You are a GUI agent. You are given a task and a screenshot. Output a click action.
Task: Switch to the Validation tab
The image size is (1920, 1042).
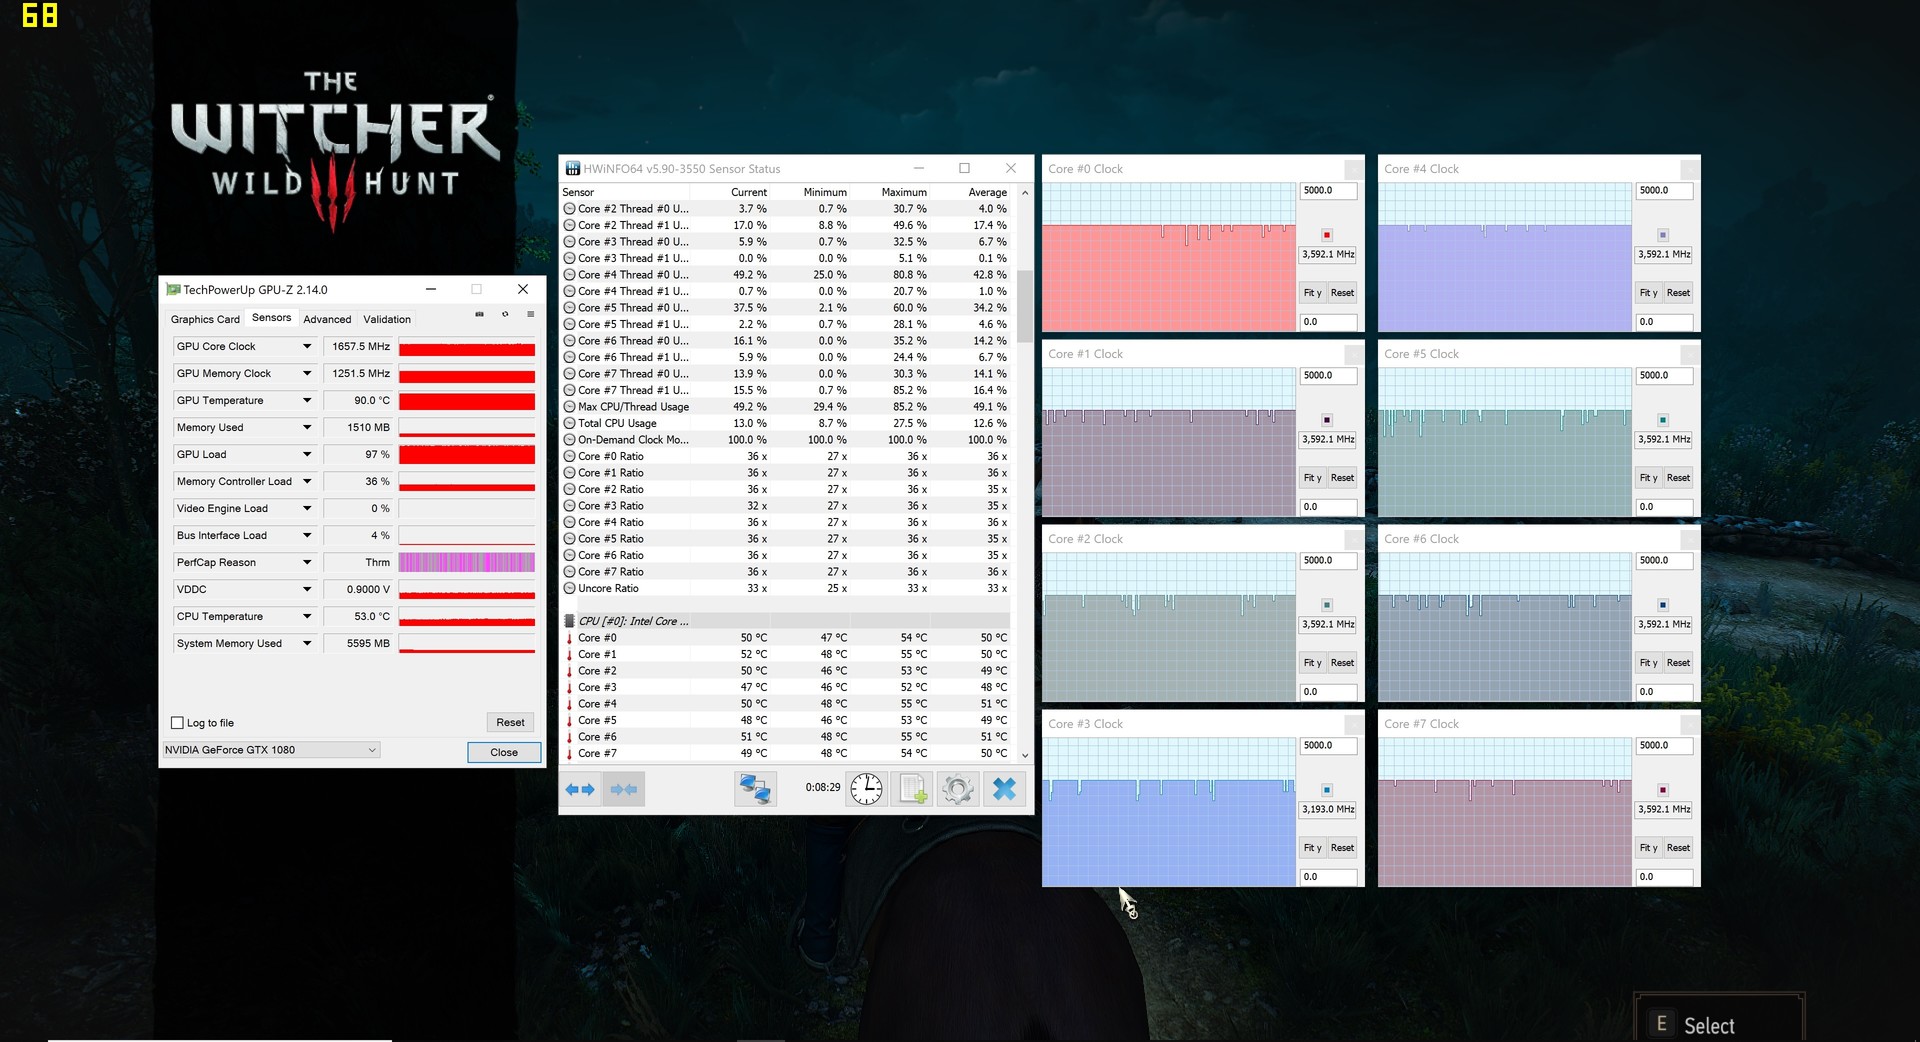[387, 319]
